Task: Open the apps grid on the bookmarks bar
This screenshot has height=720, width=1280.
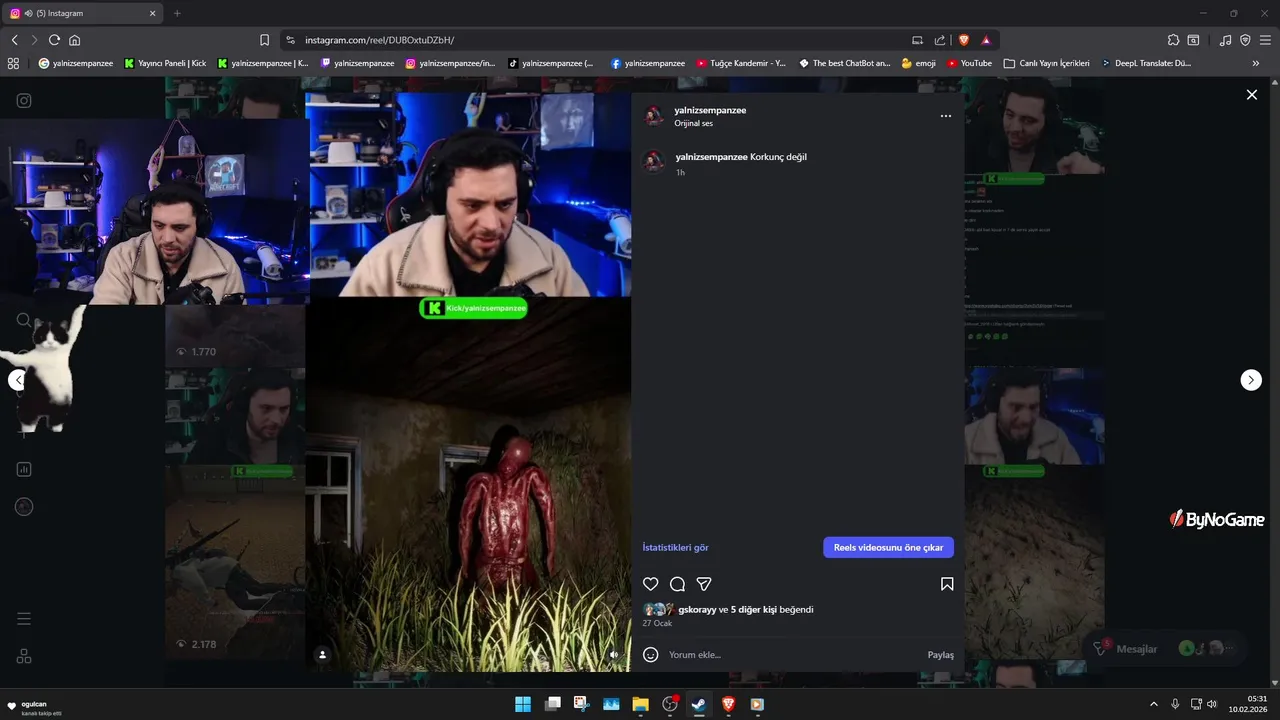Action: [13, 63]
